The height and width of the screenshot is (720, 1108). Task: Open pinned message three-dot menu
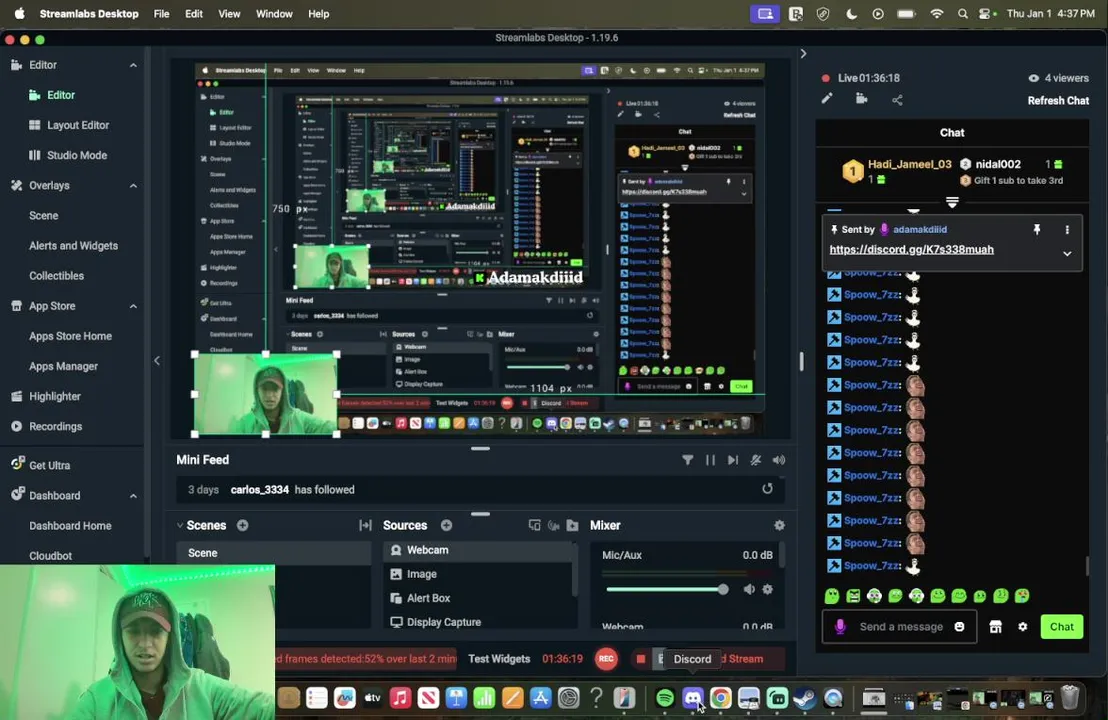(1067, 230)
